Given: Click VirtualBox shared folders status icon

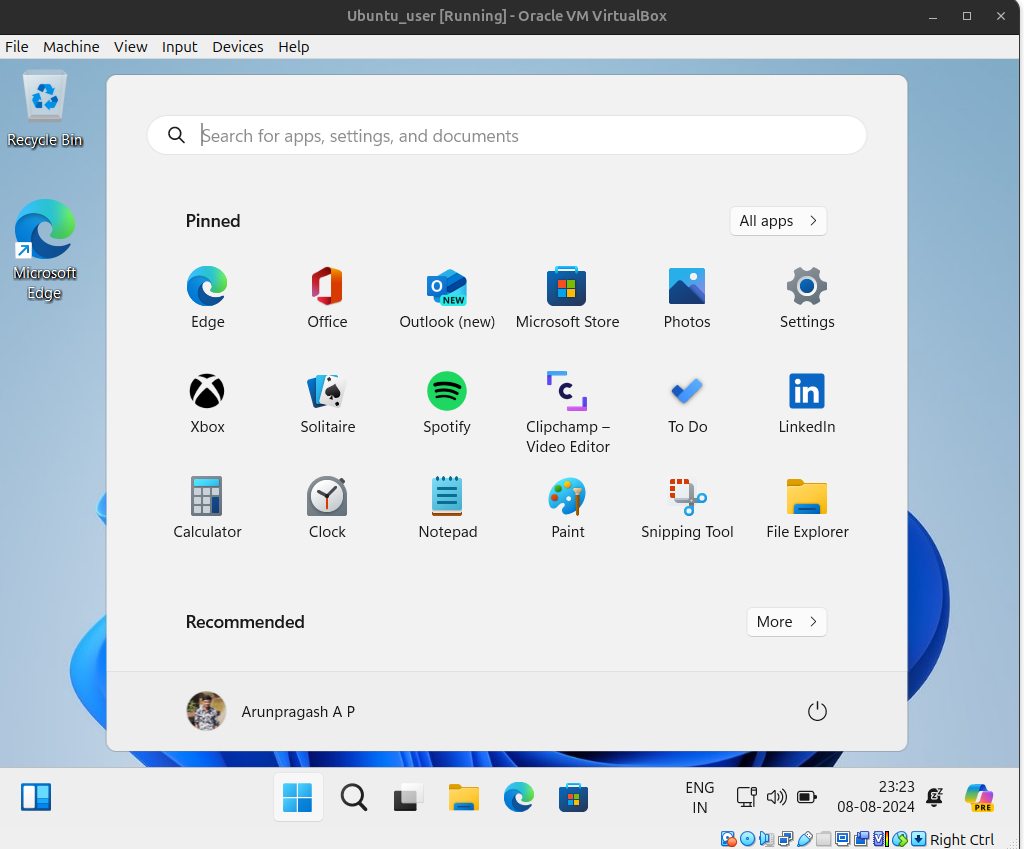Looking at the screenshot, I should [x=824, y=839].
